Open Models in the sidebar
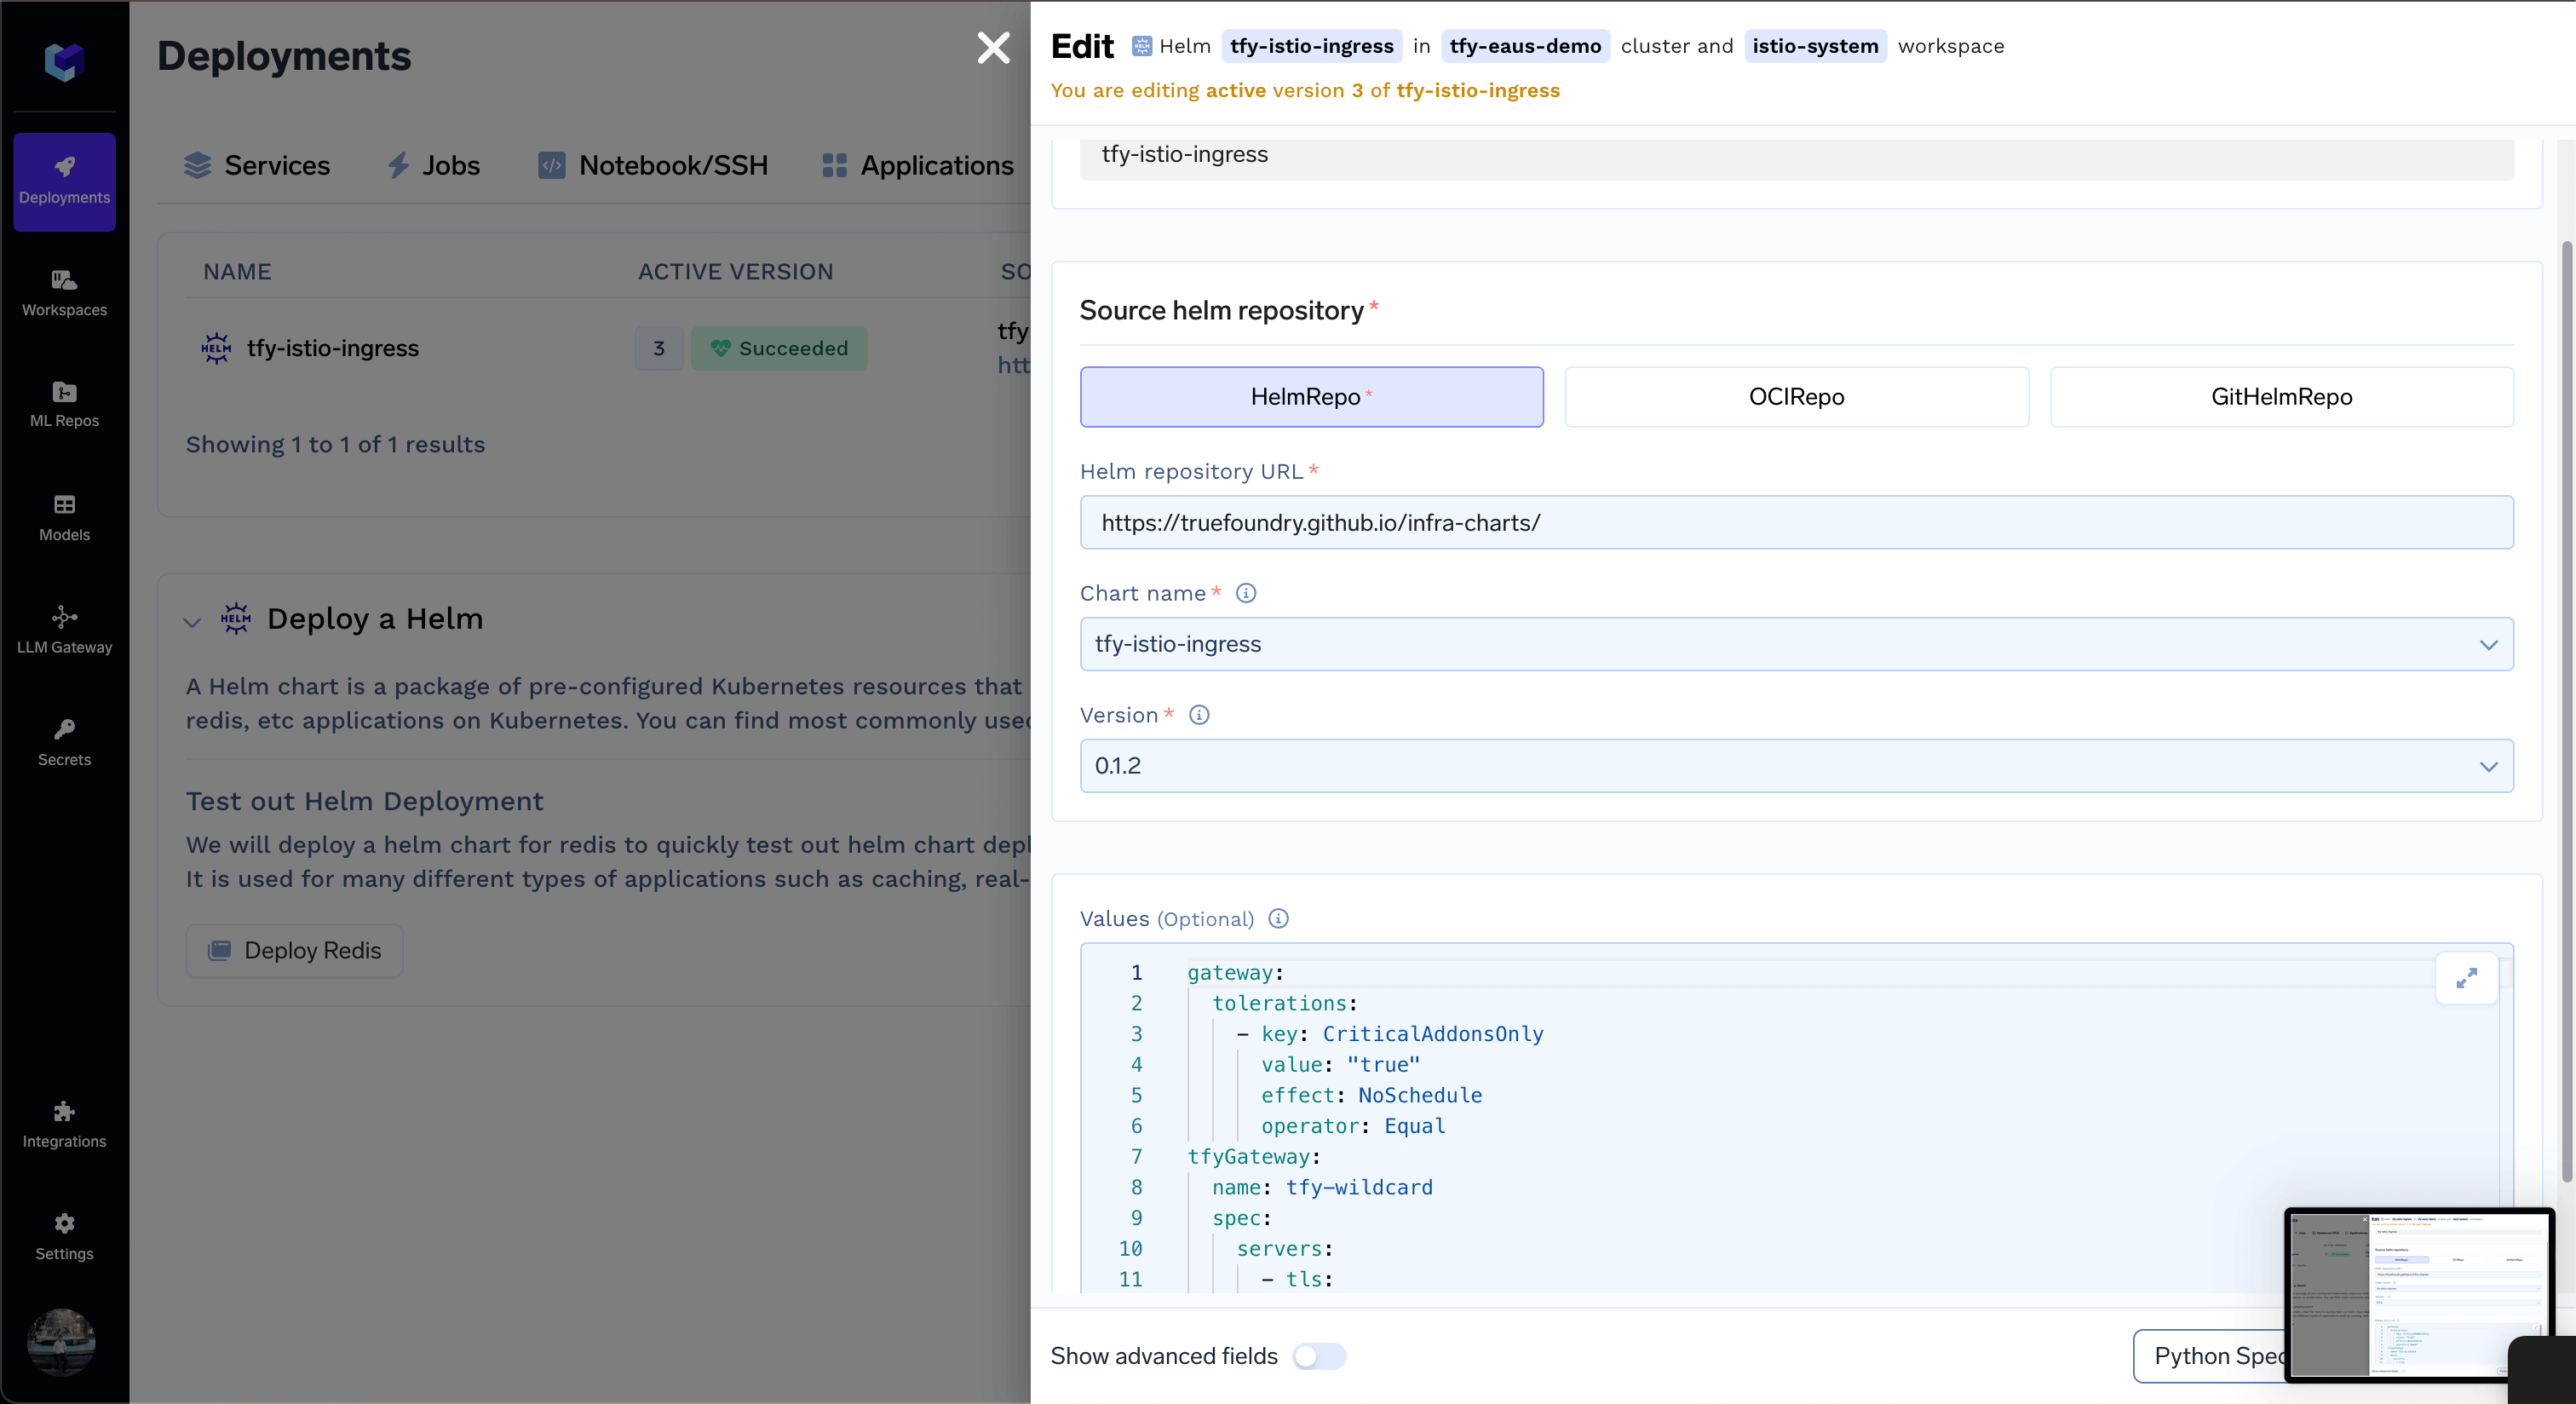2576x1404 pixels. point(64,518)
